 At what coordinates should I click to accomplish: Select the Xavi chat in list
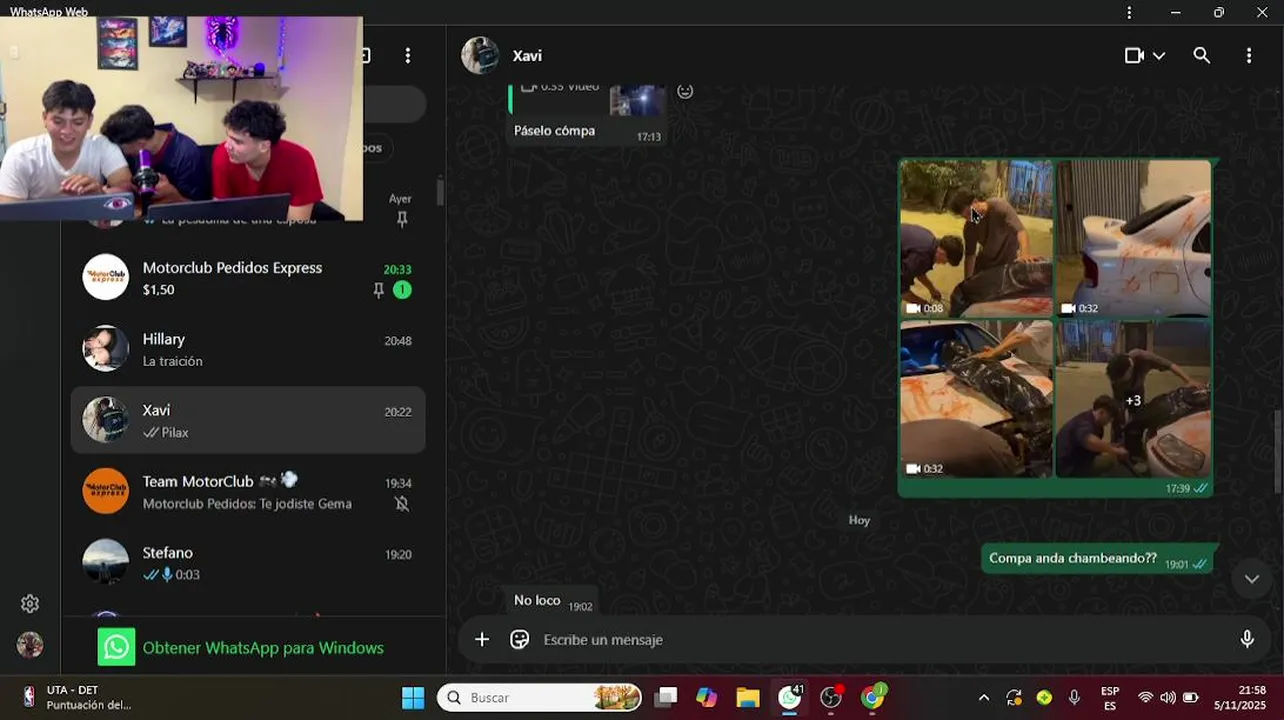pyautogui.click(x=248, y=420)
